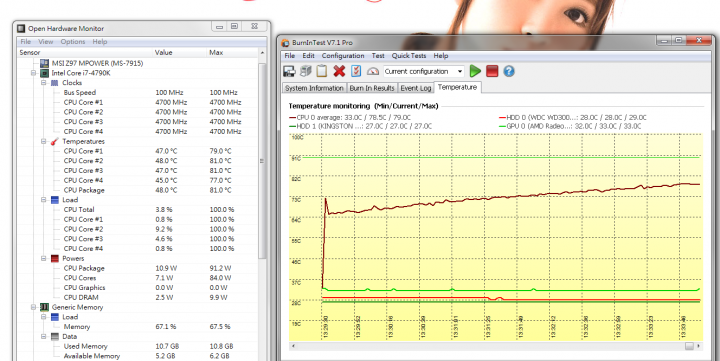Click the GPU 0 AMD Radeon legend entry

click(x=570, y=126)
